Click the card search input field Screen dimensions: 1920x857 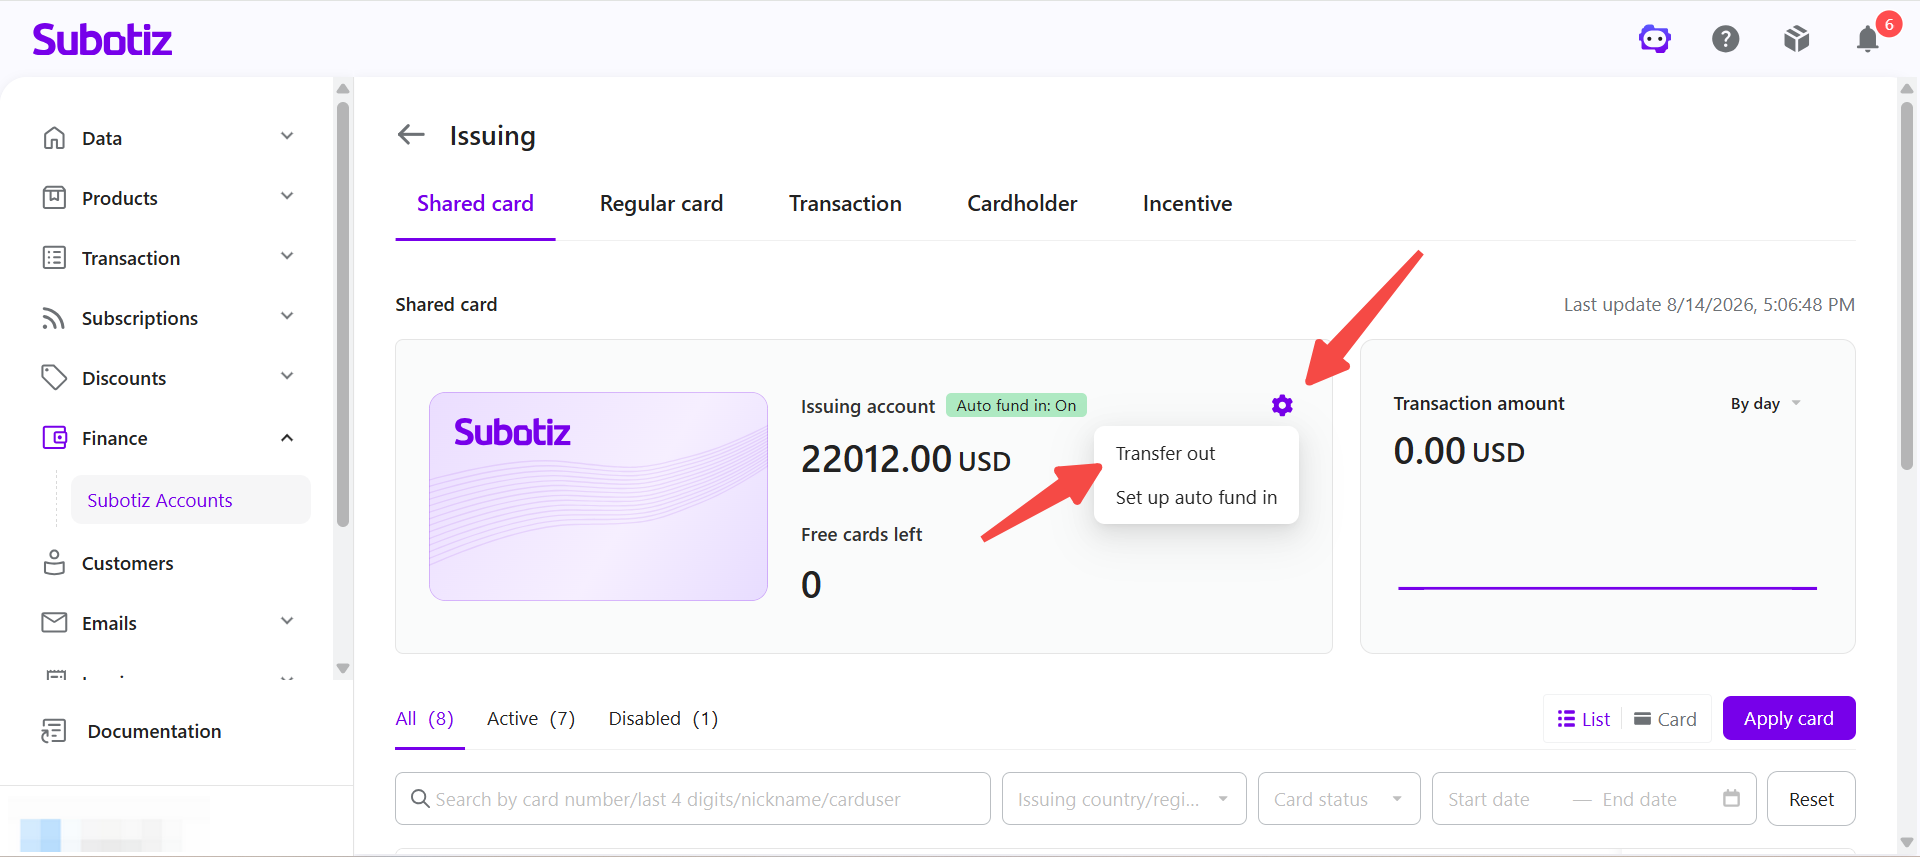[x=692, y=799]
